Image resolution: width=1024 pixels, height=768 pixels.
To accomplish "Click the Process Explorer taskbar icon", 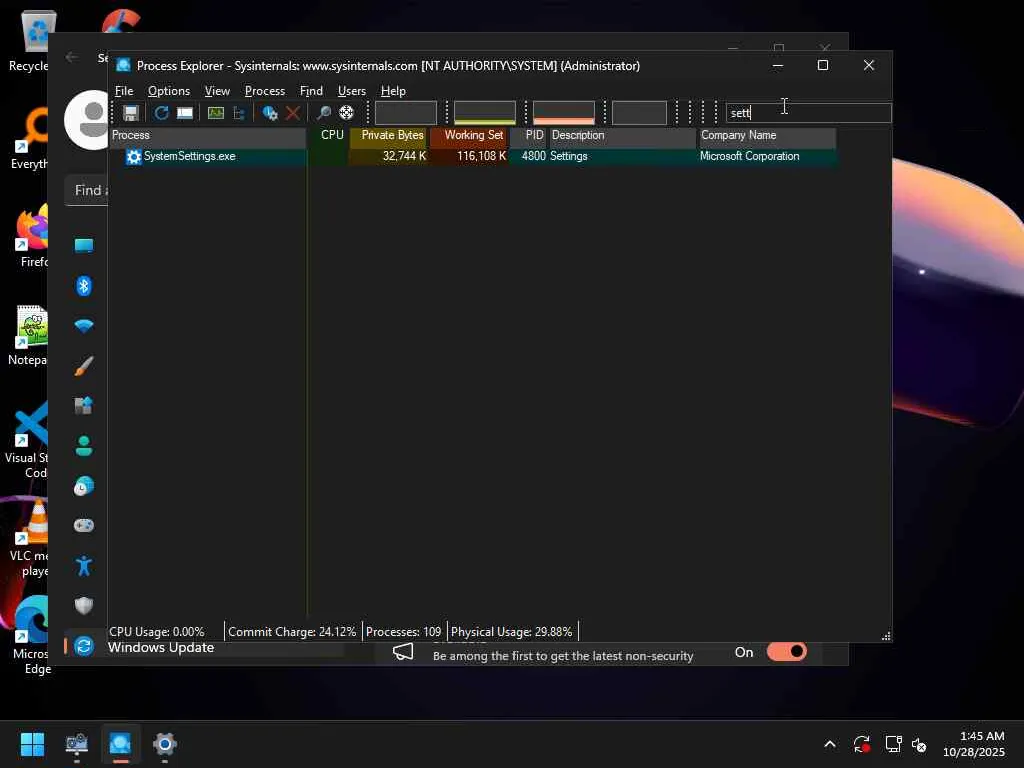I will click(x=121, y=744).
